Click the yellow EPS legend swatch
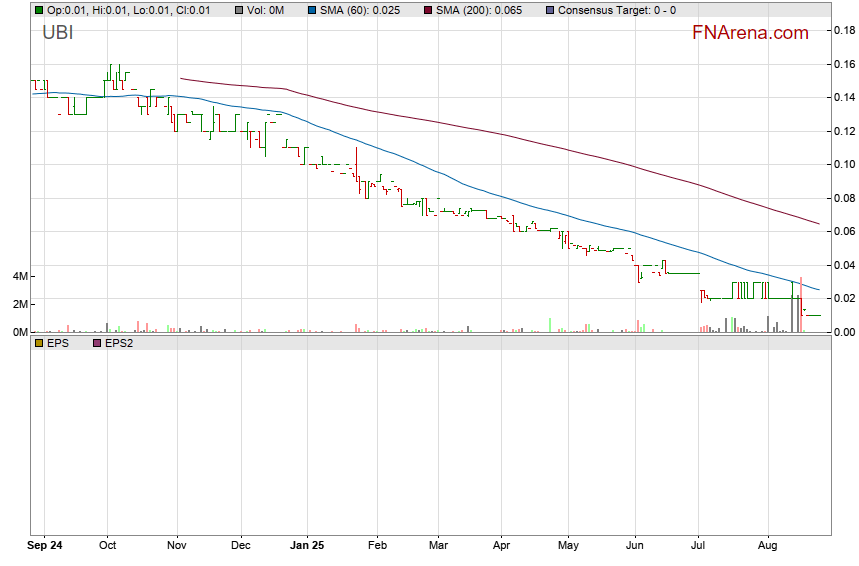859x566 pixels. click(38, 342)
